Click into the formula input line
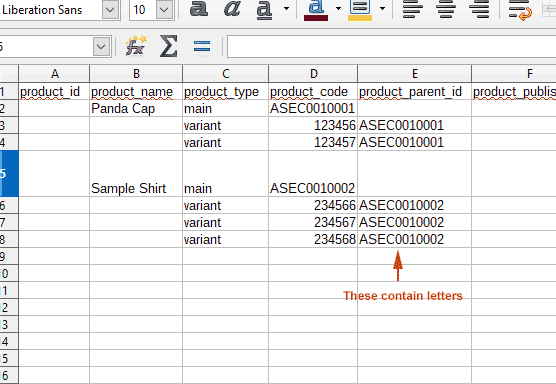The width and height of the screenshot is (556, 384). pos(391,46)
